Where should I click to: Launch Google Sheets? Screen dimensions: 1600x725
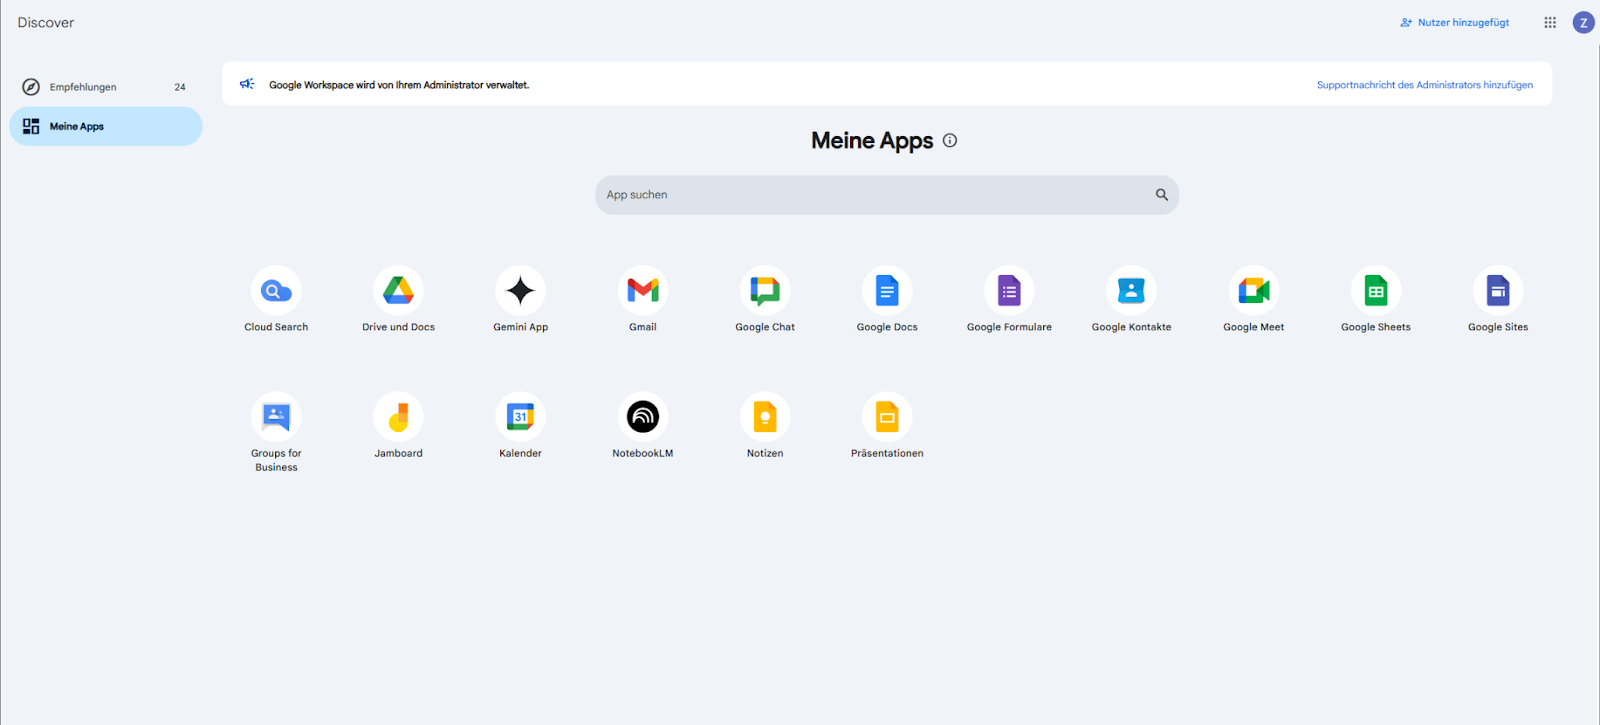1376,291
